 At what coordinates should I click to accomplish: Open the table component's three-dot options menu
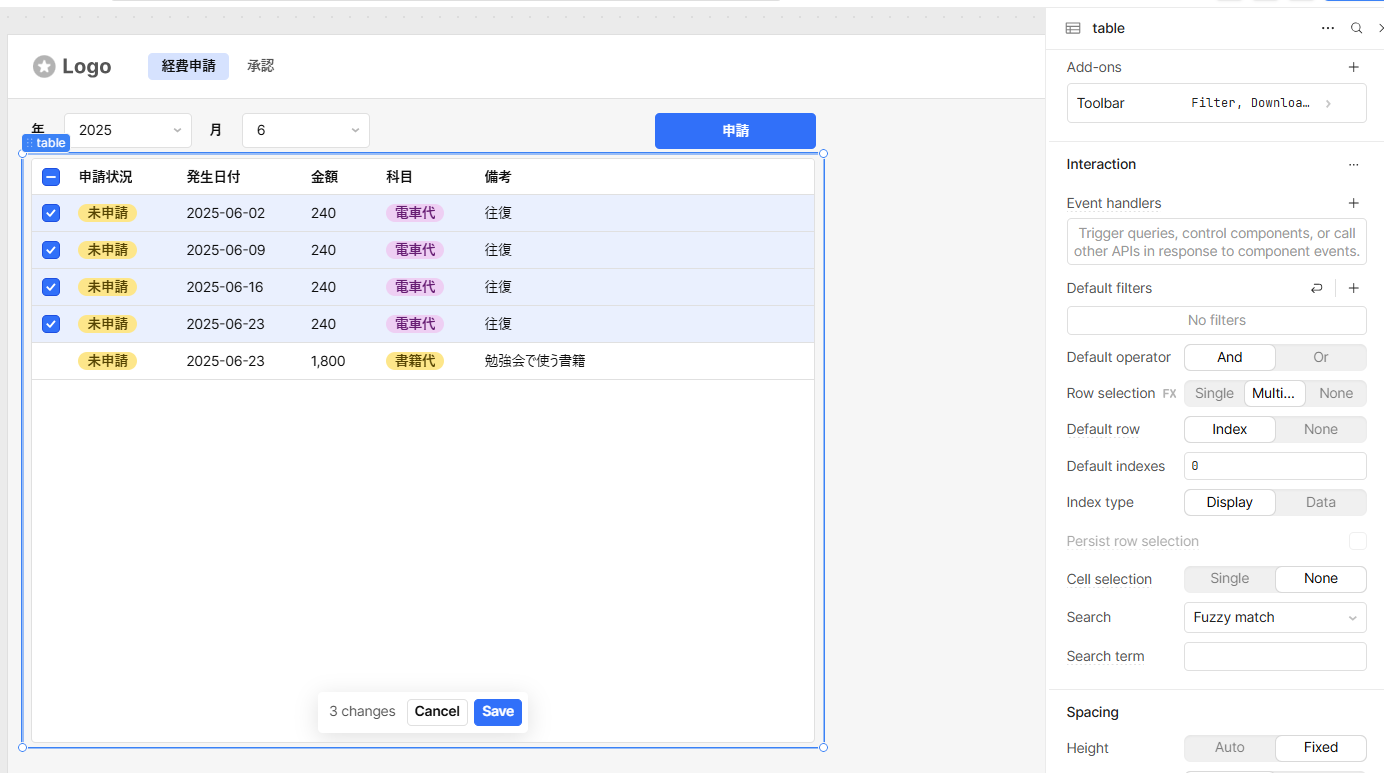1328,28
